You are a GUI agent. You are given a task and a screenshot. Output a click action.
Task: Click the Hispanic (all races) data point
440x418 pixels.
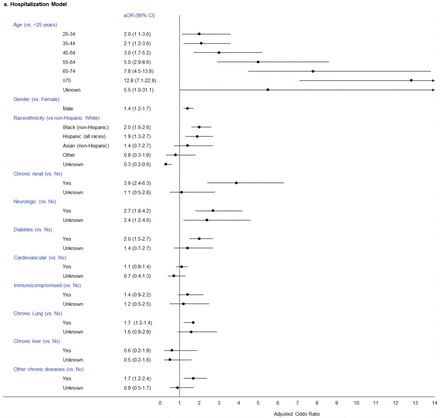click(x=197, y=136)
